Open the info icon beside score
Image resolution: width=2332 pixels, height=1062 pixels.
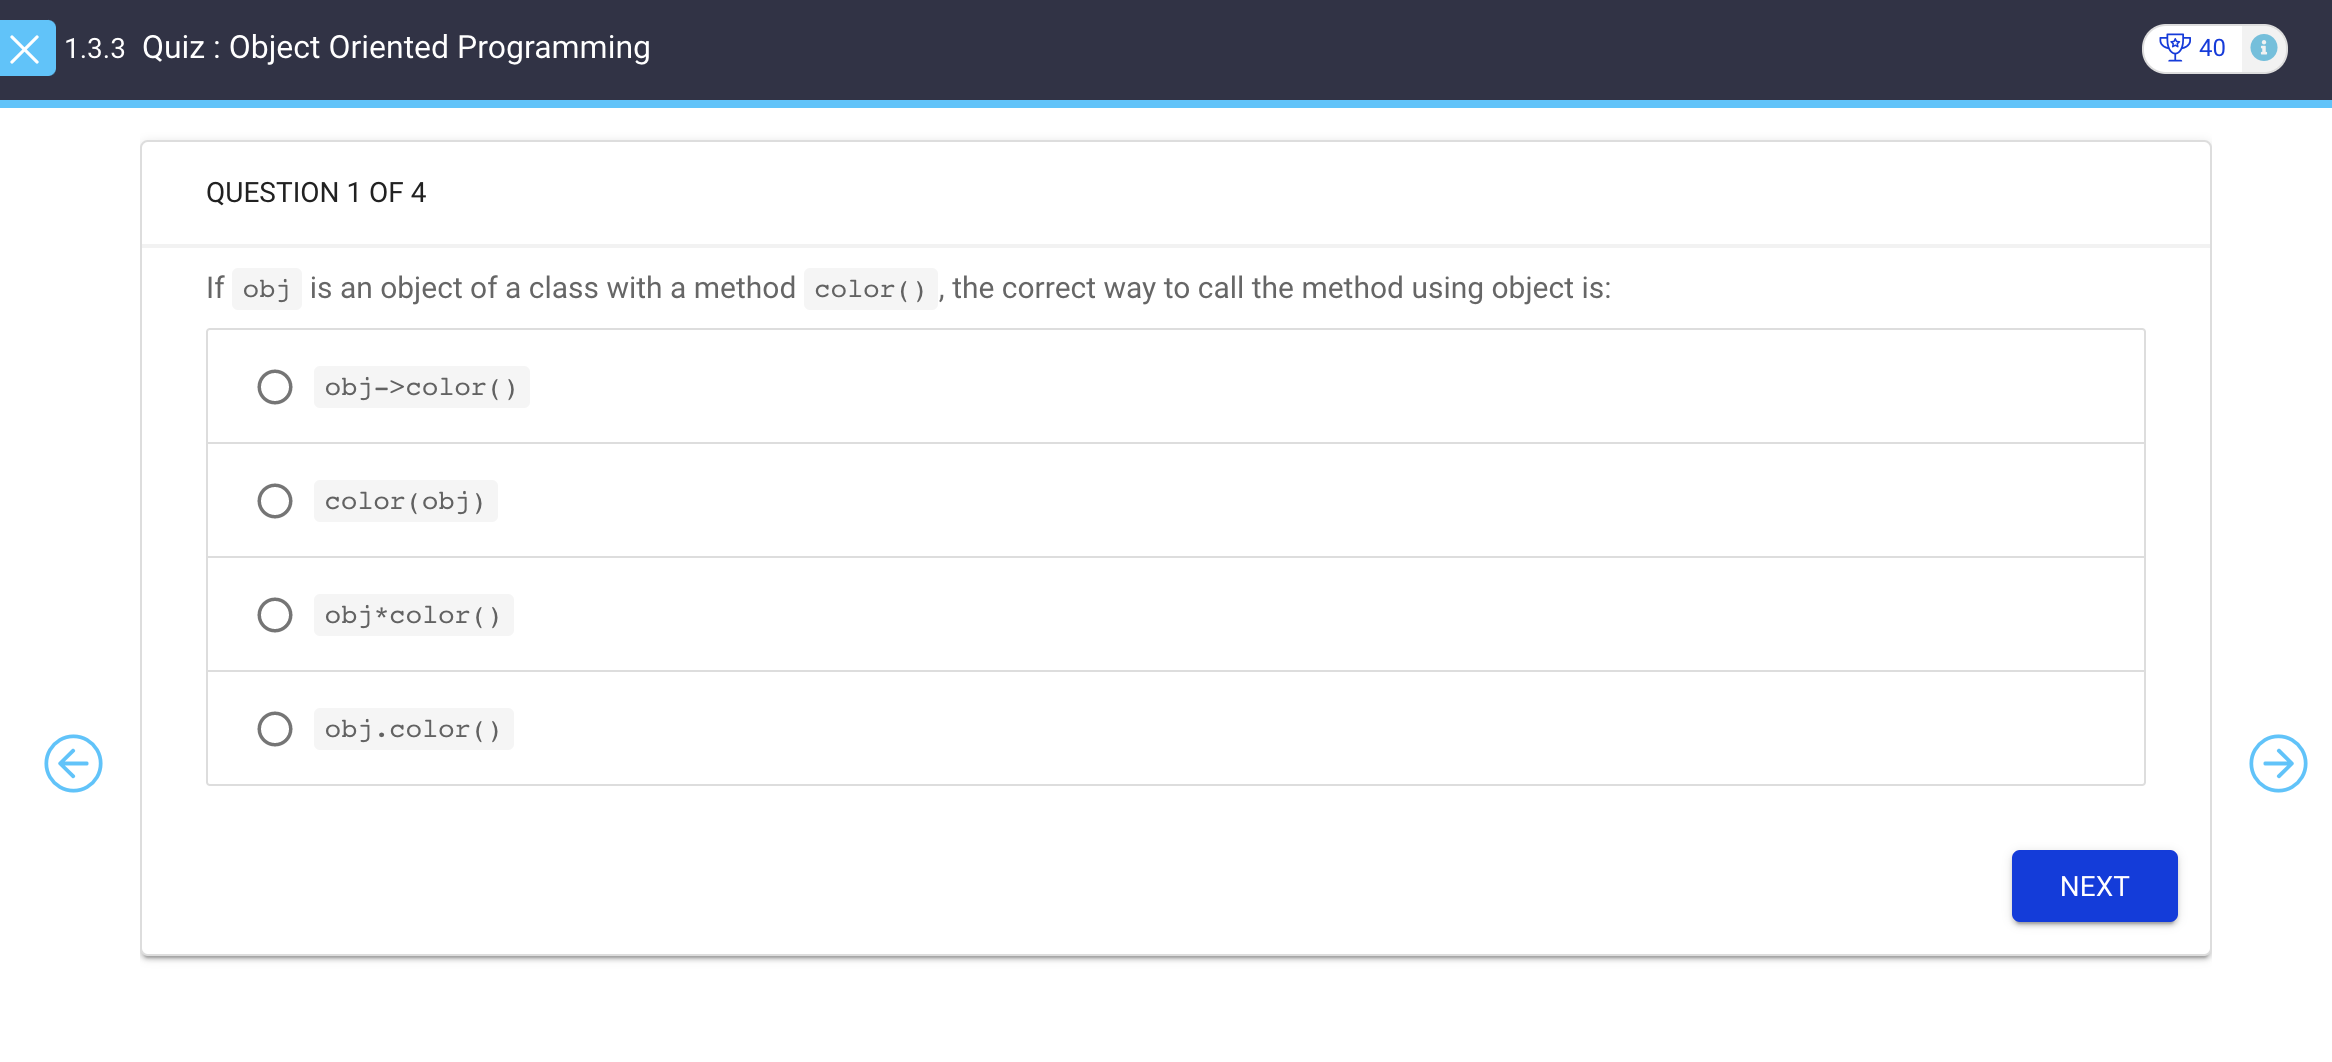pyautogui.click(x=2263, y=48)
